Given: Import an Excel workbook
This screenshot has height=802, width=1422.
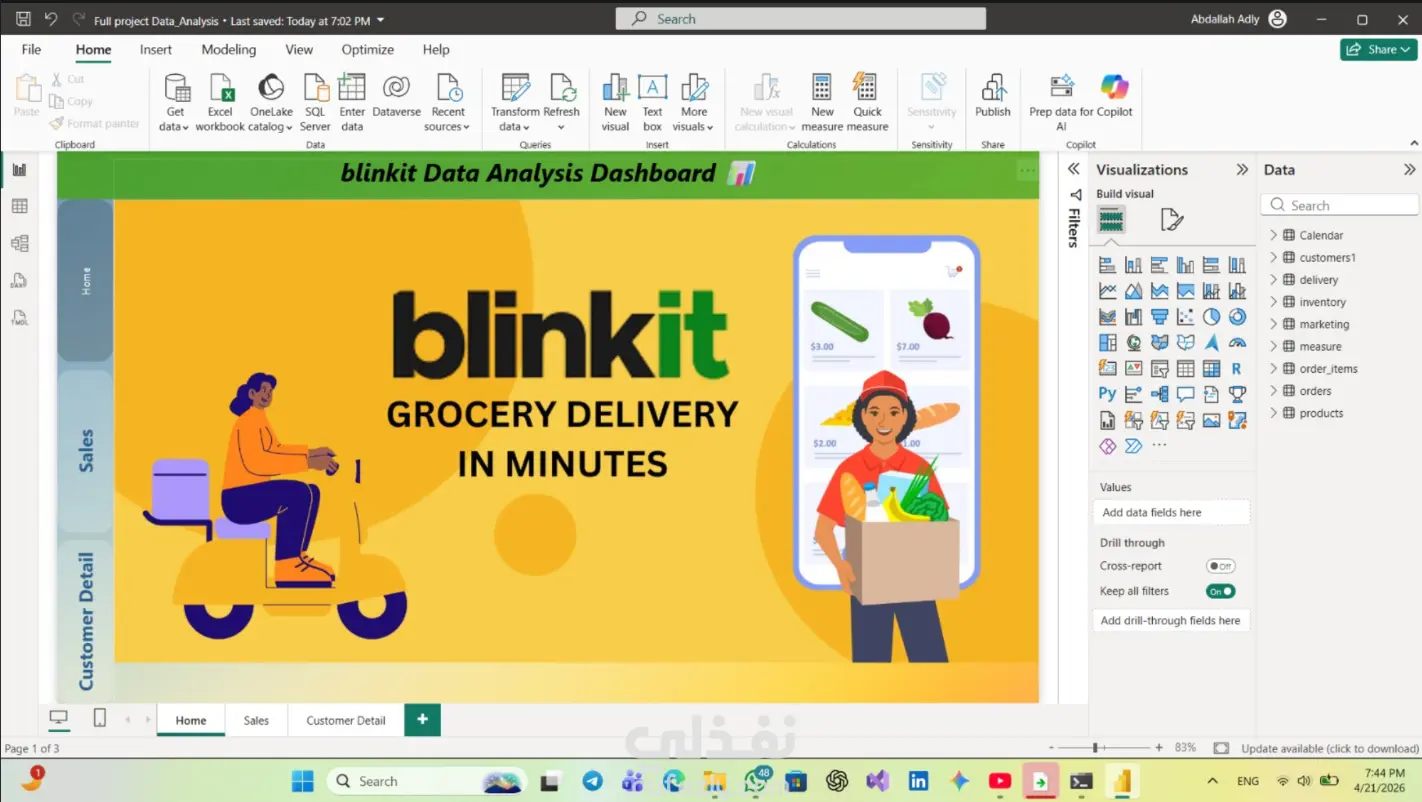Looking at the screenshot, I should [x=220, y=102].
